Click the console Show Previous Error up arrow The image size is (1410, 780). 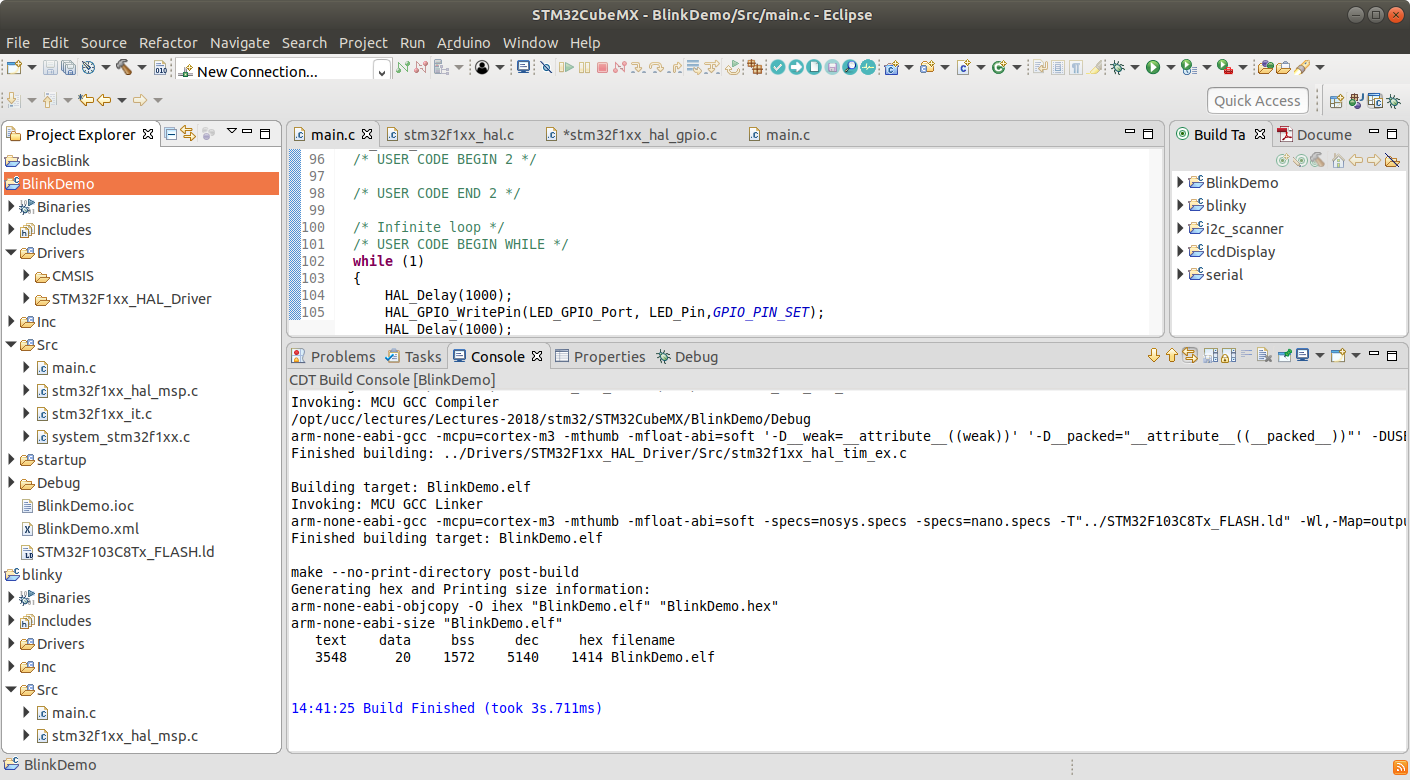point(1172,355)
